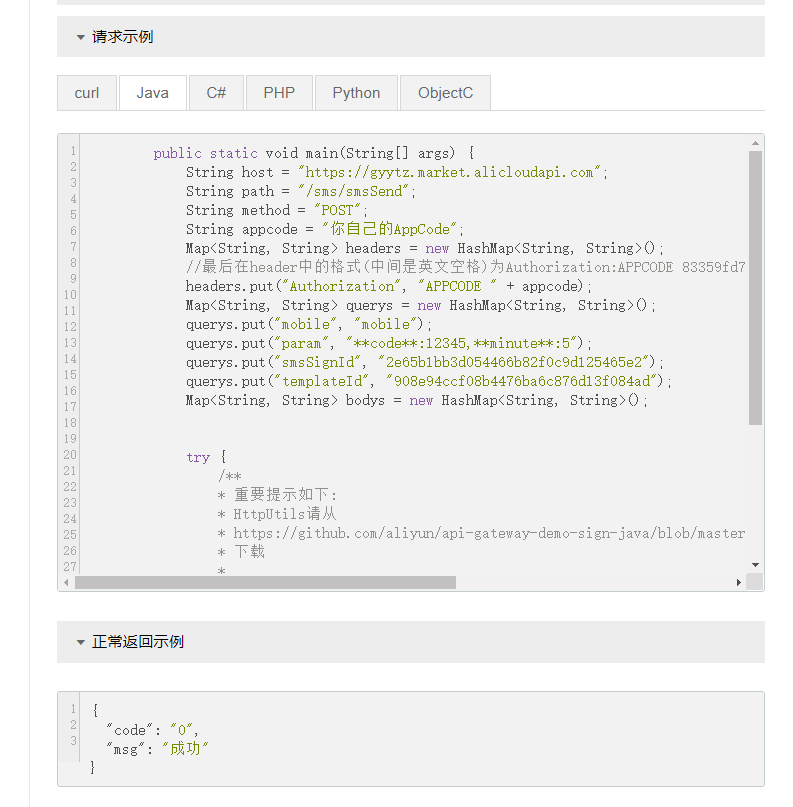
Task: Switch to the curl tab
Action: pos(86,93)
